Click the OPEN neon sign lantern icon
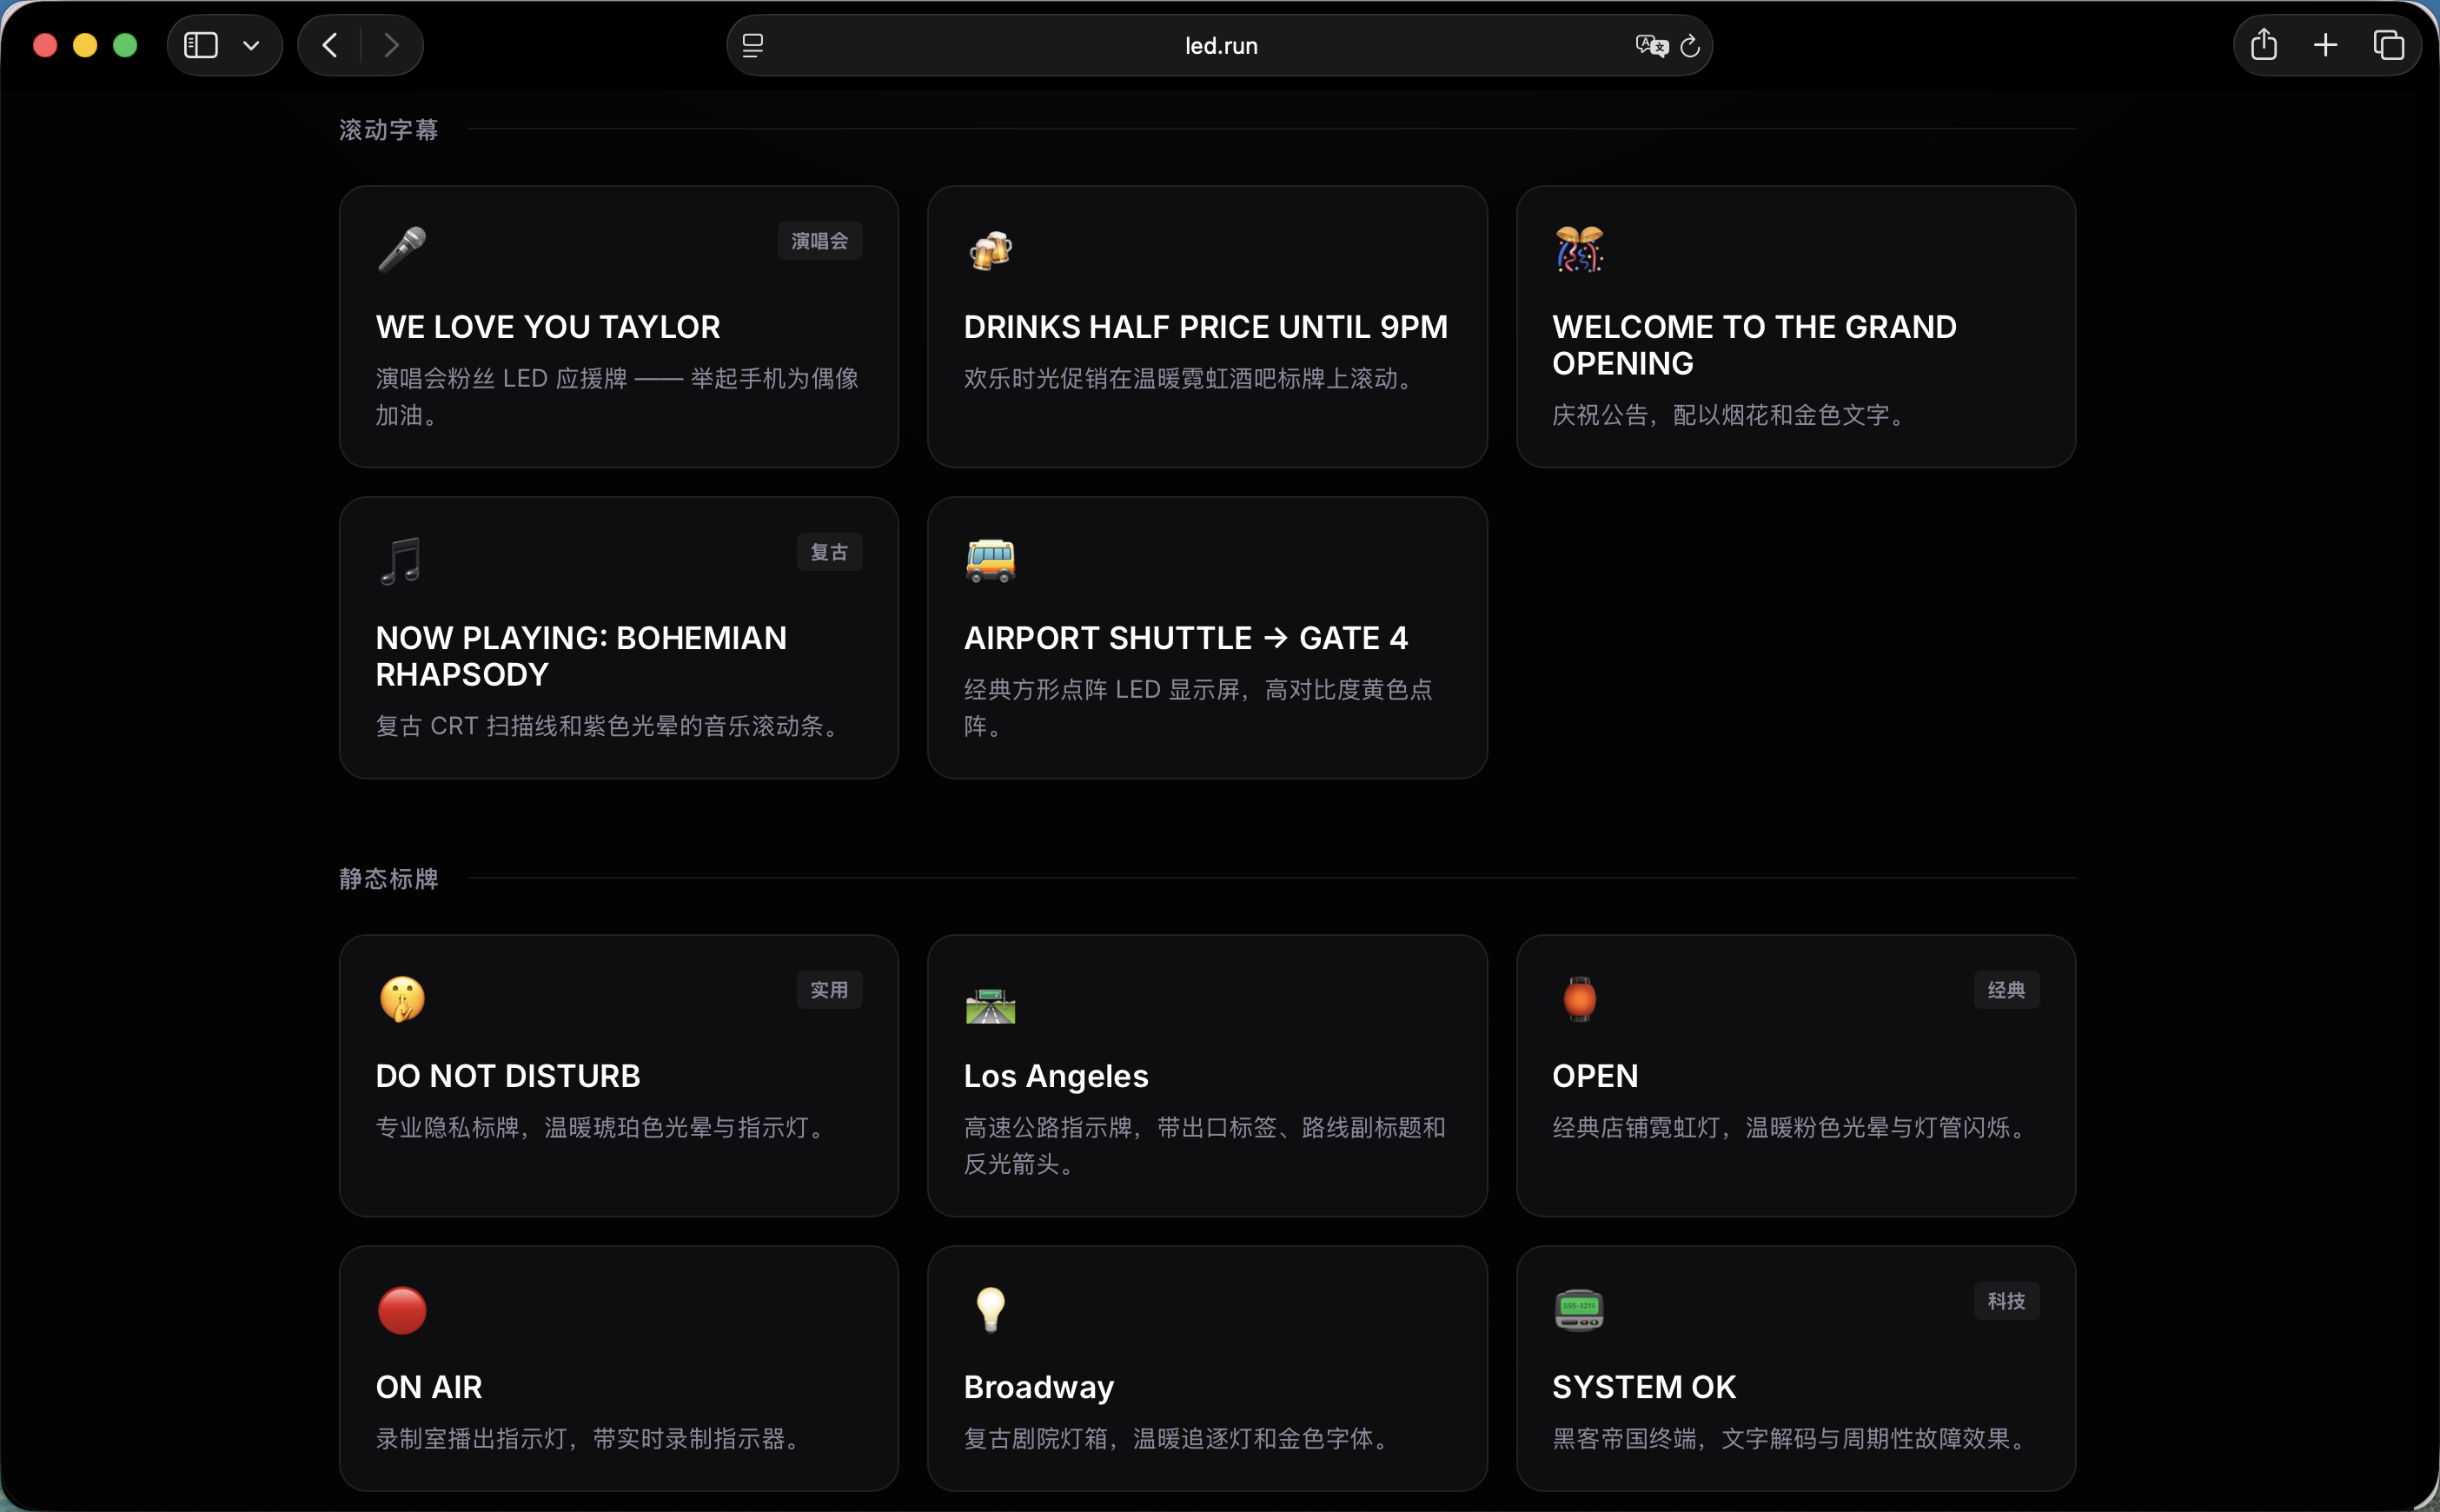 1579,999
